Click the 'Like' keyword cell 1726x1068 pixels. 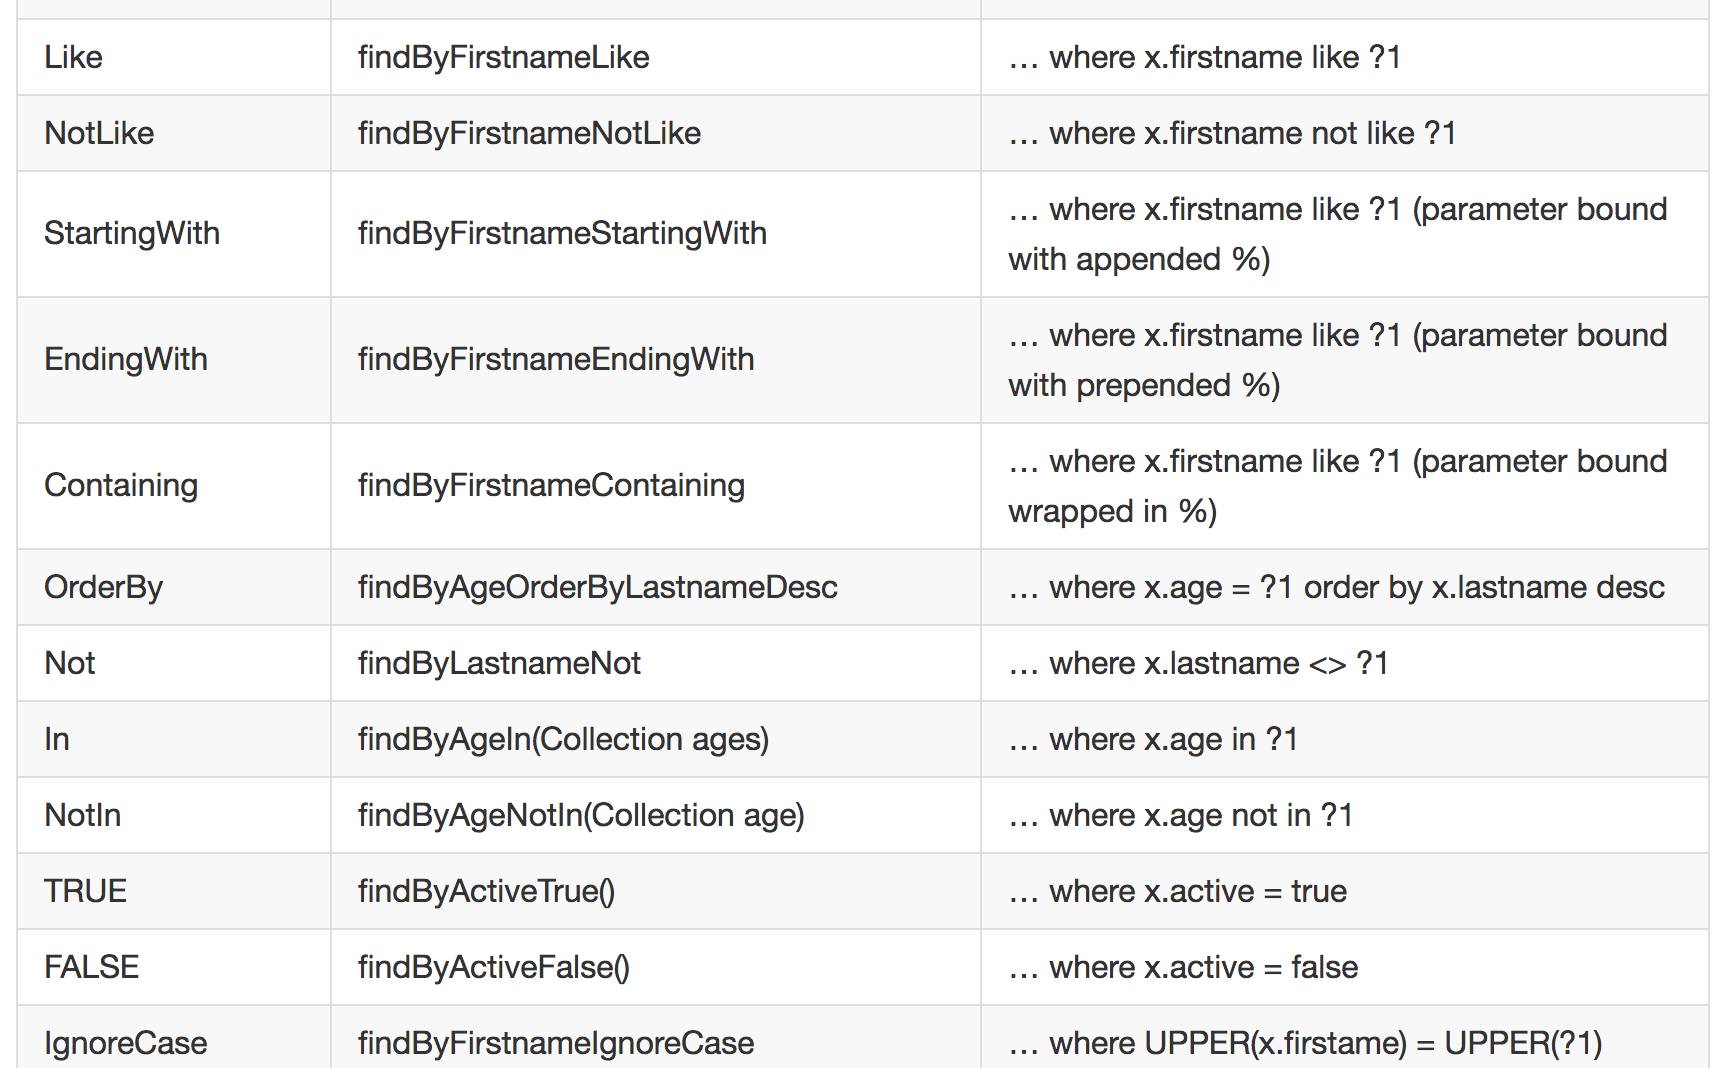(73, 57)
